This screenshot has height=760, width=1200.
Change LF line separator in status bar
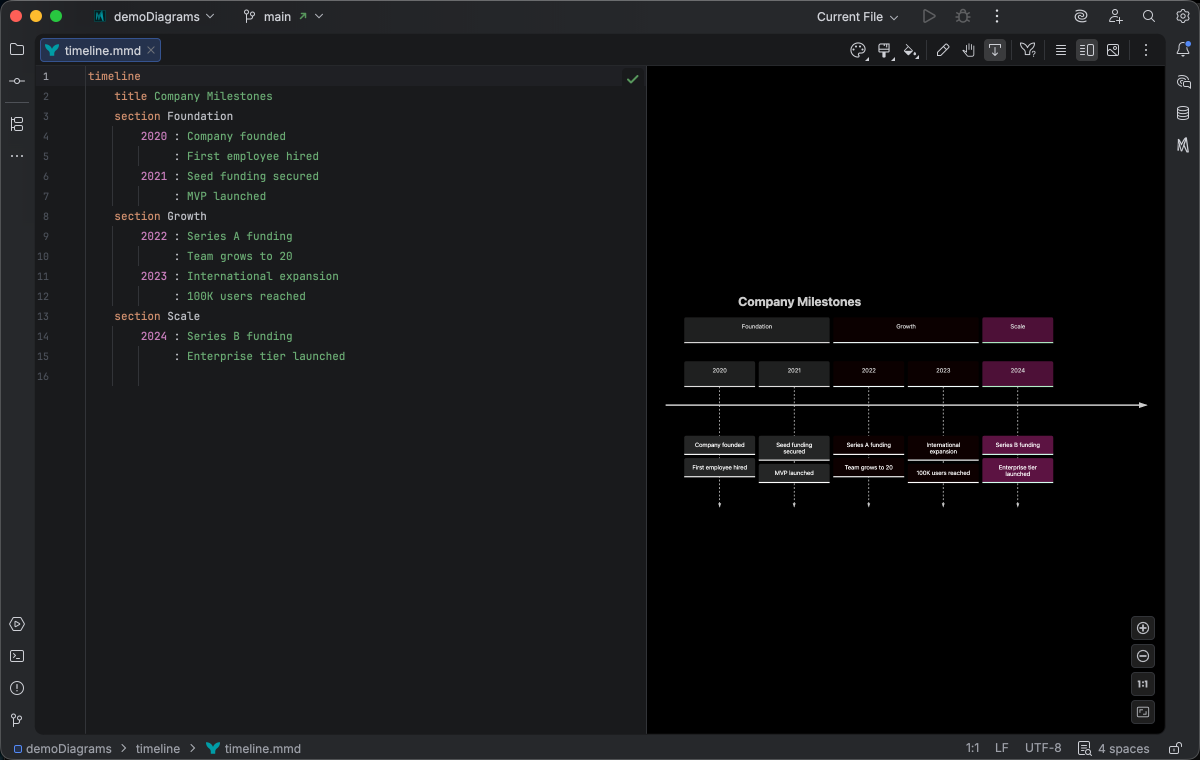tap(1002, 748)
